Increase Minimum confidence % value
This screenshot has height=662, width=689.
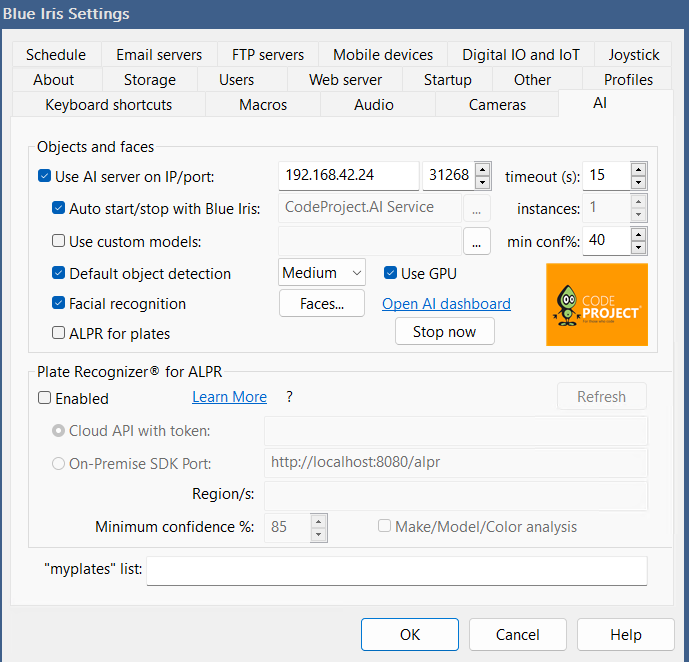click(x=319, y=521)
